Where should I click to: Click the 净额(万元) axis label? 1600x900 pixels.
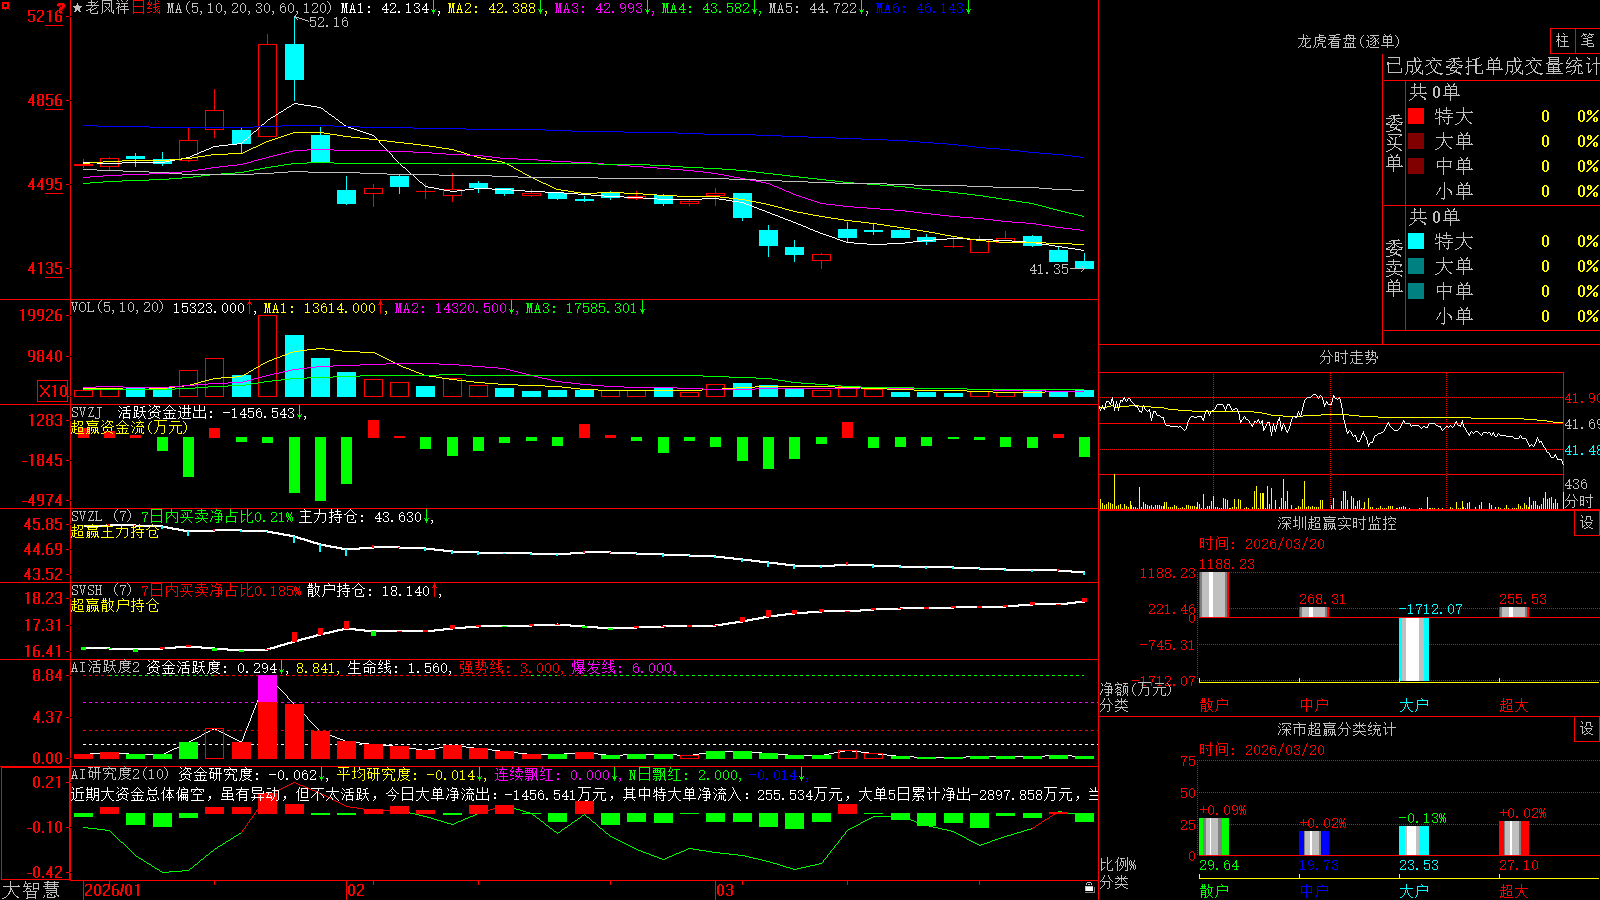click(x=1135, y=689)
